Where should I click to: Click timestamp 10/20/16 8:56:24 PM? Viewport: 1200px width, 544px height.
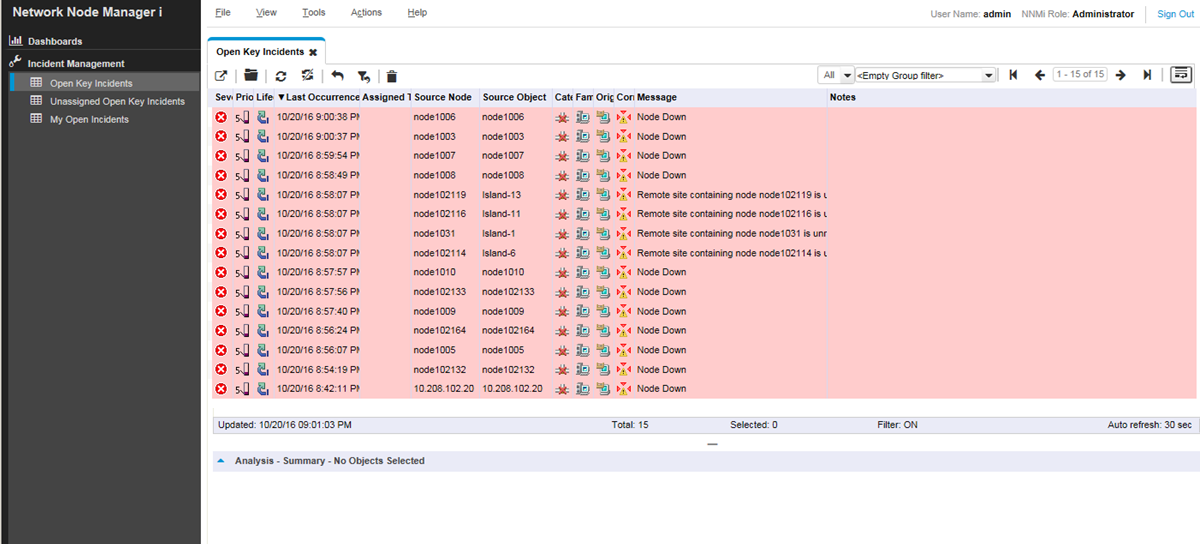318,330
